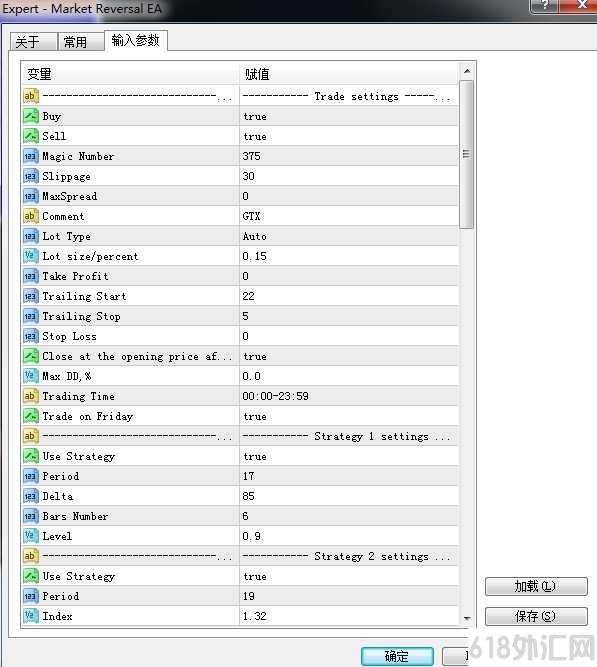The width and height of the screenshot is (597, 667).
Task: Toggle Strategy 1 Use Strategy value
Action: tap(349, 456)
